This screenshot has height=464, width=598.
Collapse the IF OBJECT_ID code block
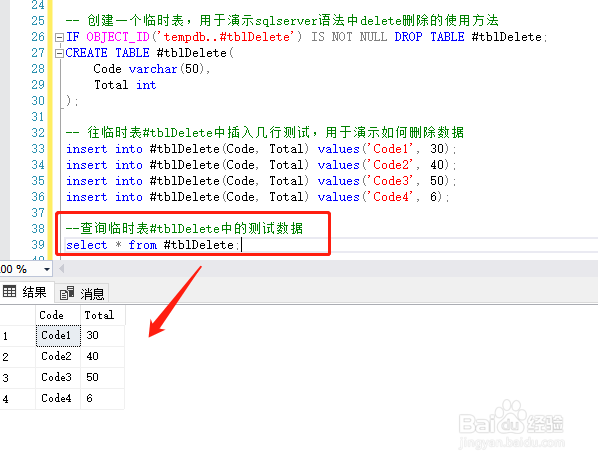pos(59,37)
